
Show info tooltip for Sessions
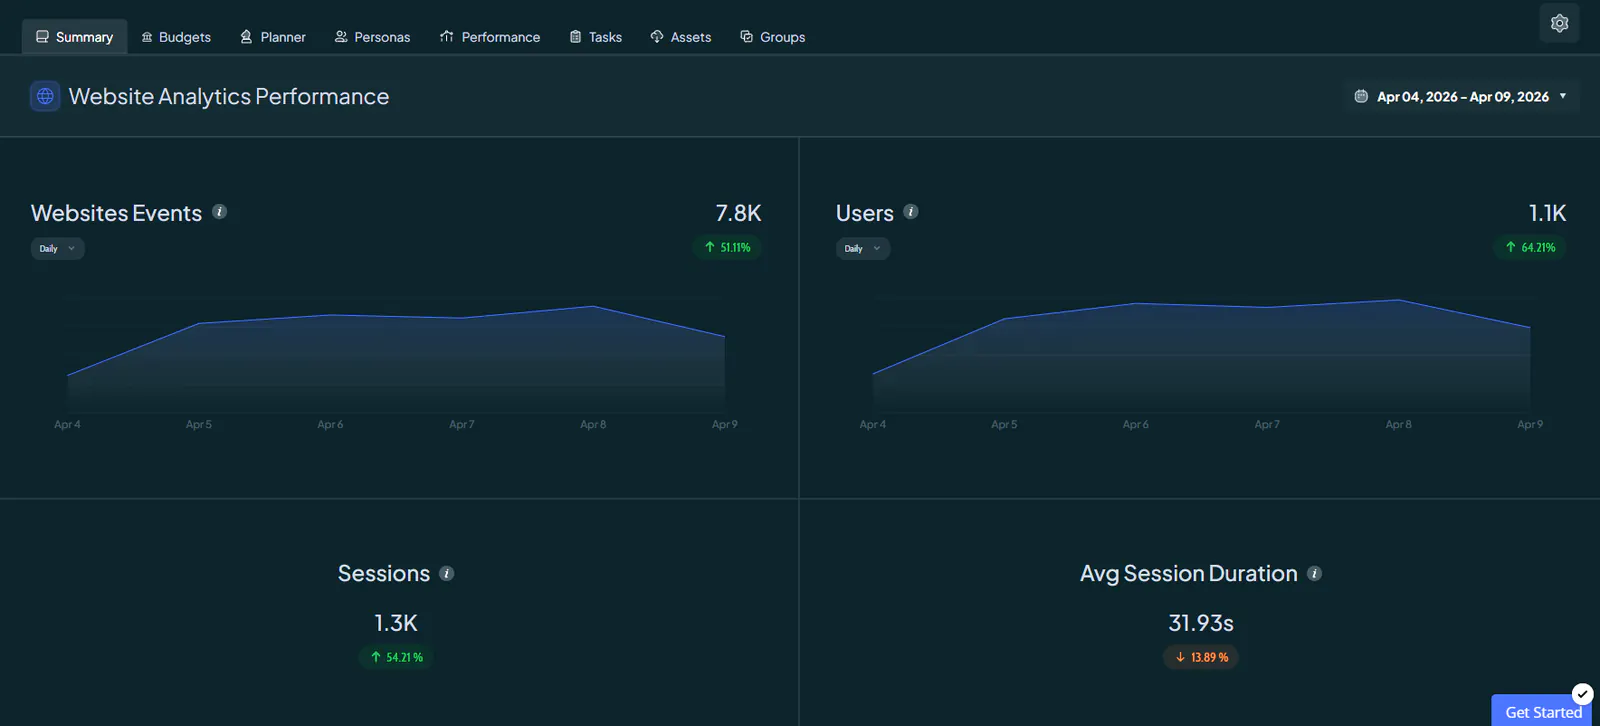[447, 573]
